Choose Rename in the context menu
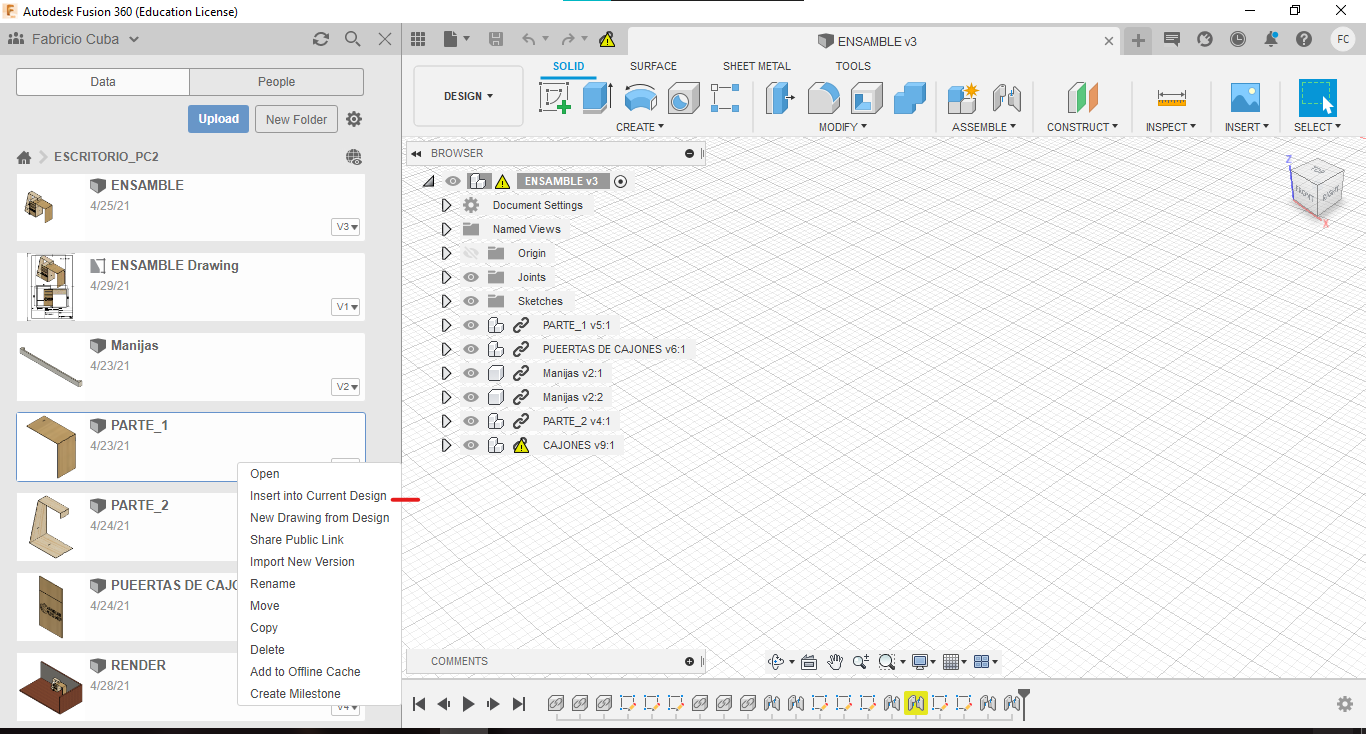Viewport: 1366px width, 734px height. point(272,584)
